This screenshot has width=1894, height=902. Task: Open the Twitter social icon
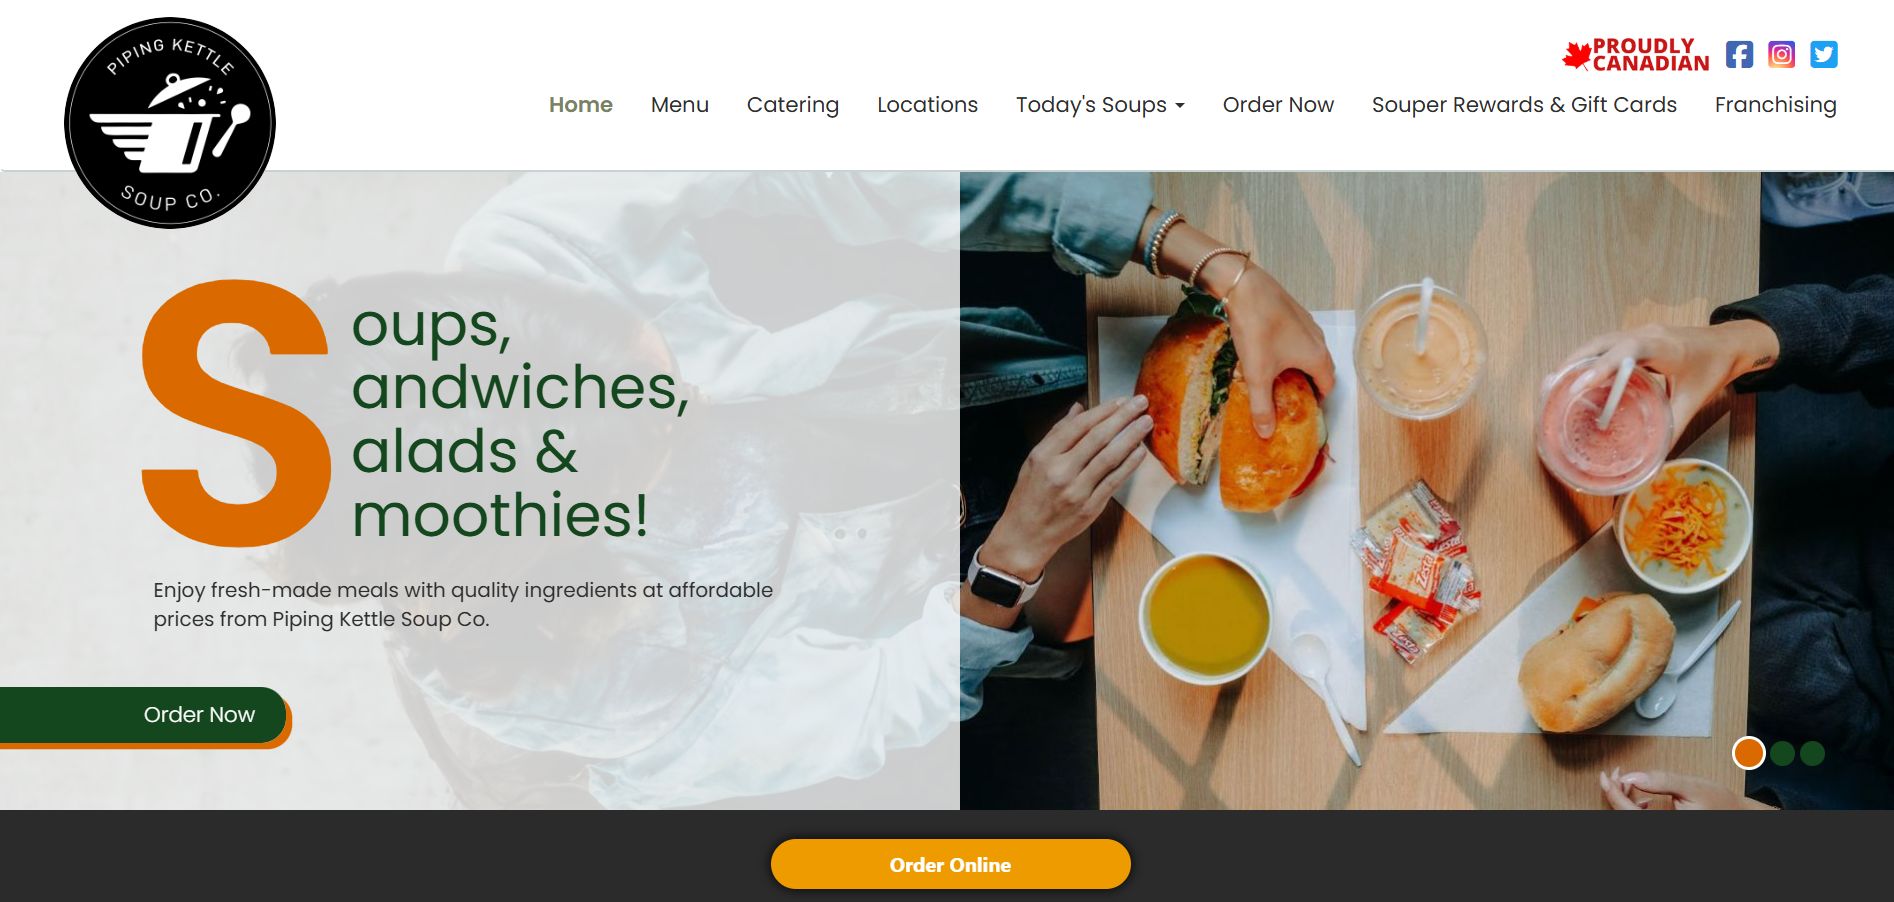click(1824, 54)
